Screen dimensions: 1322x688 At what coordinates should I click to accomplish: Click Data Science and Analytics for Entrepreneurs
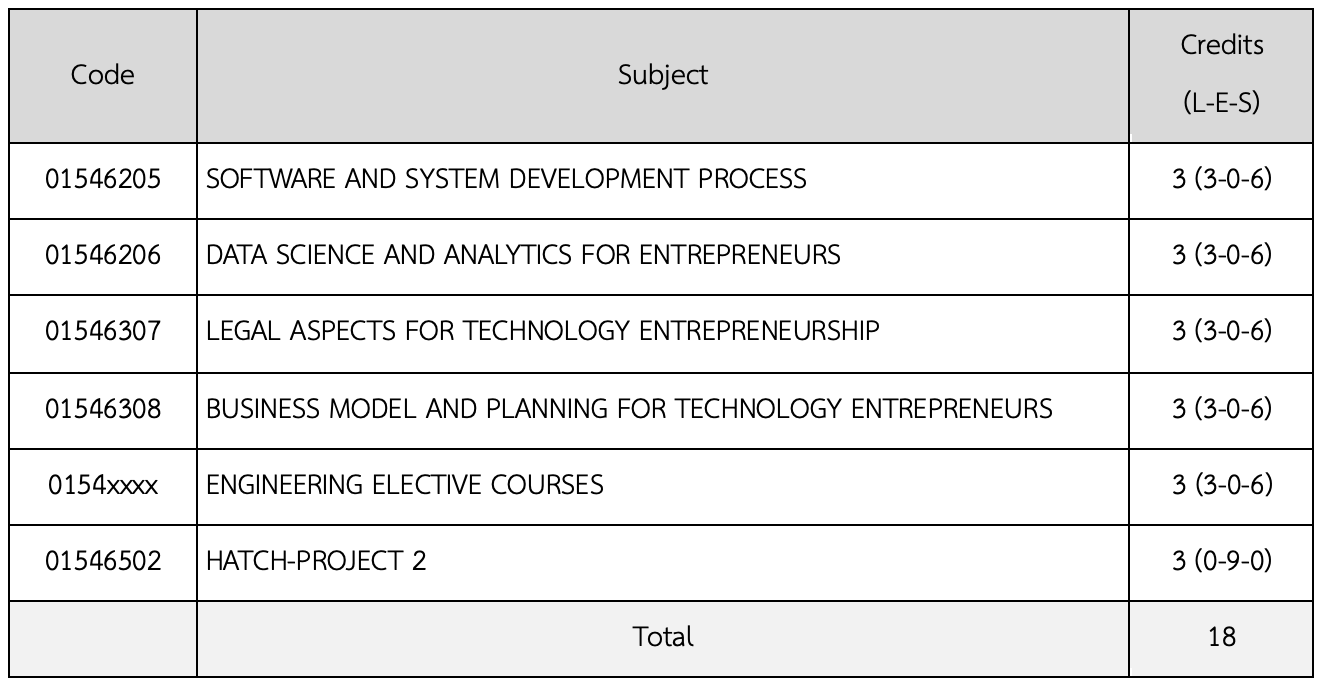click(x=523, y=255)
